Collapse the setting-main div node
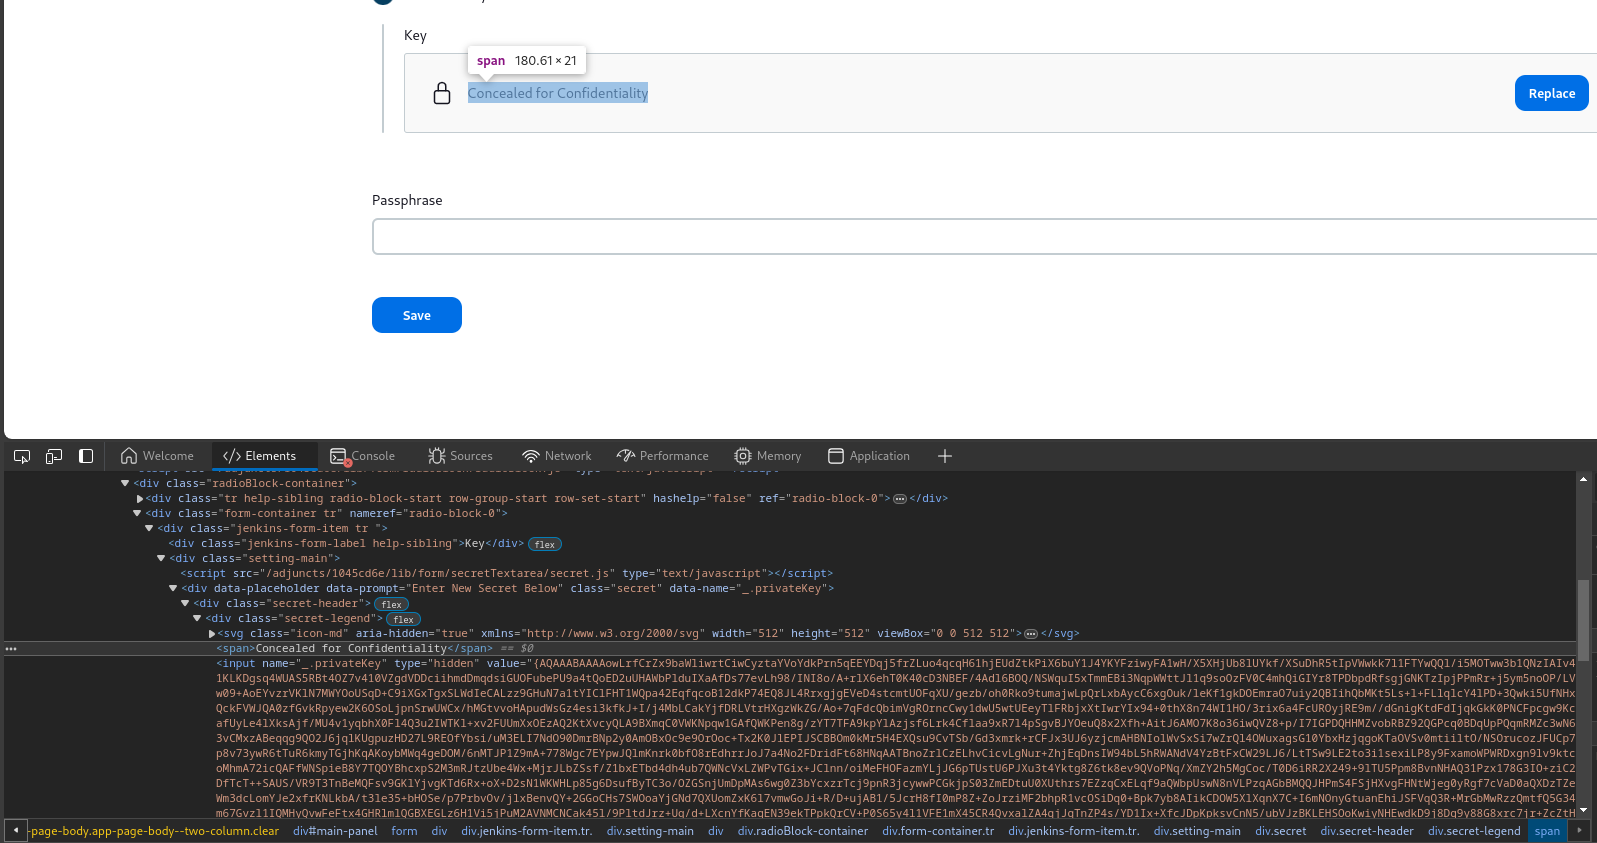The height and width of the screenshot is (843, 1597). coord(161,558)
